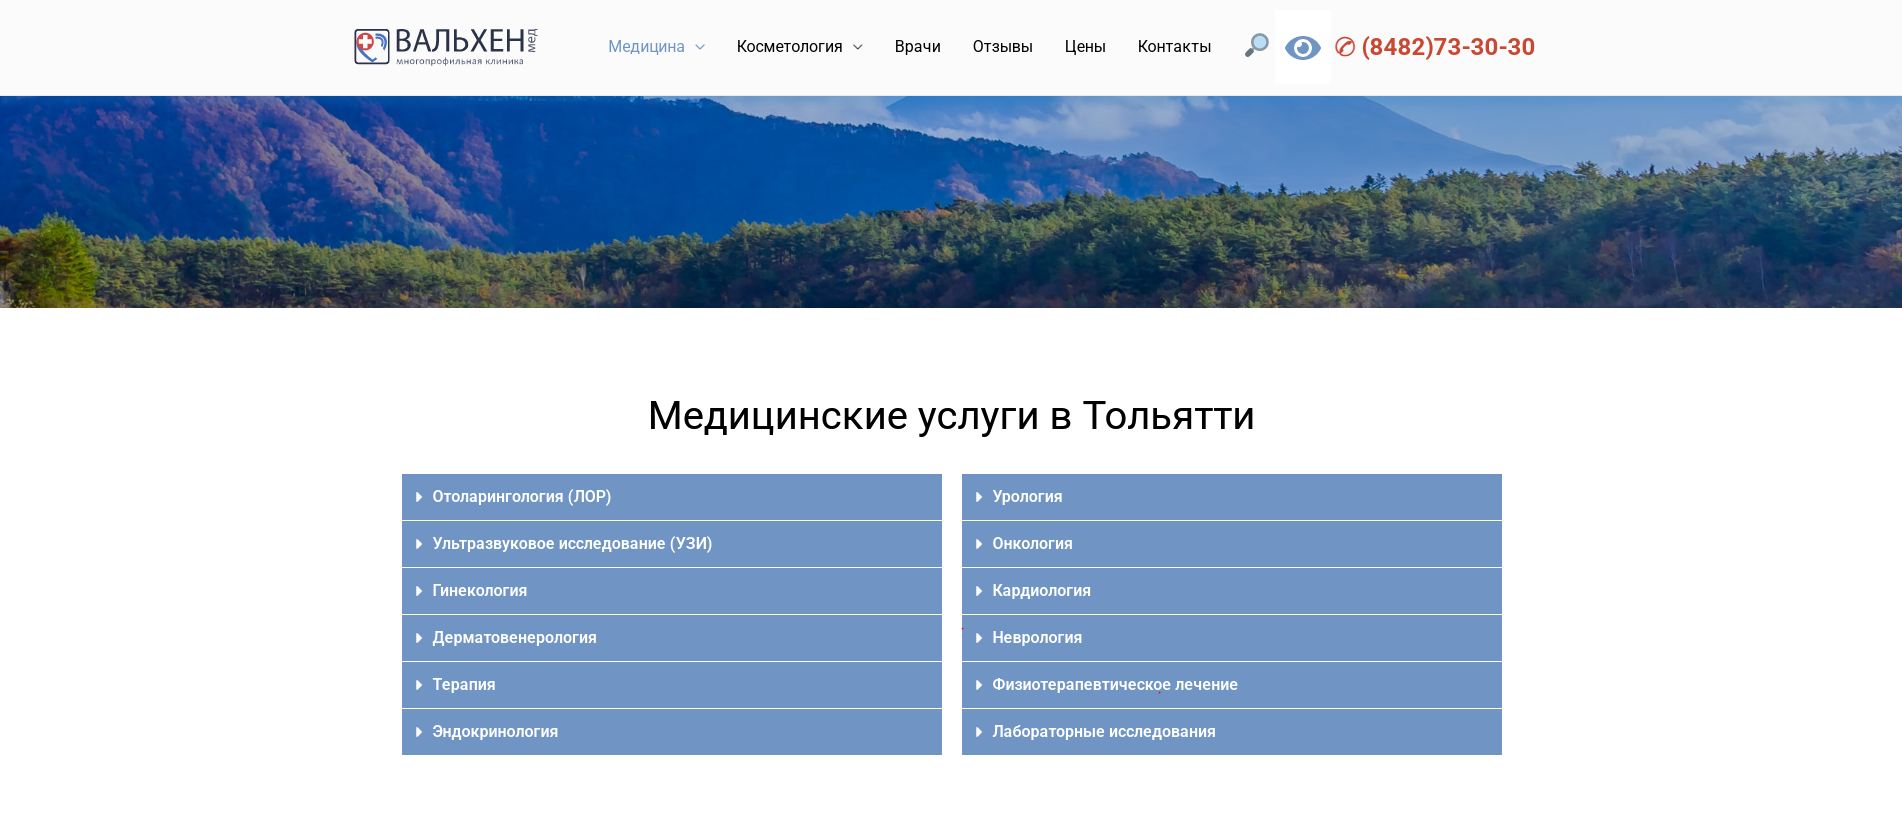Expand the Терапия section

[672, 685]
